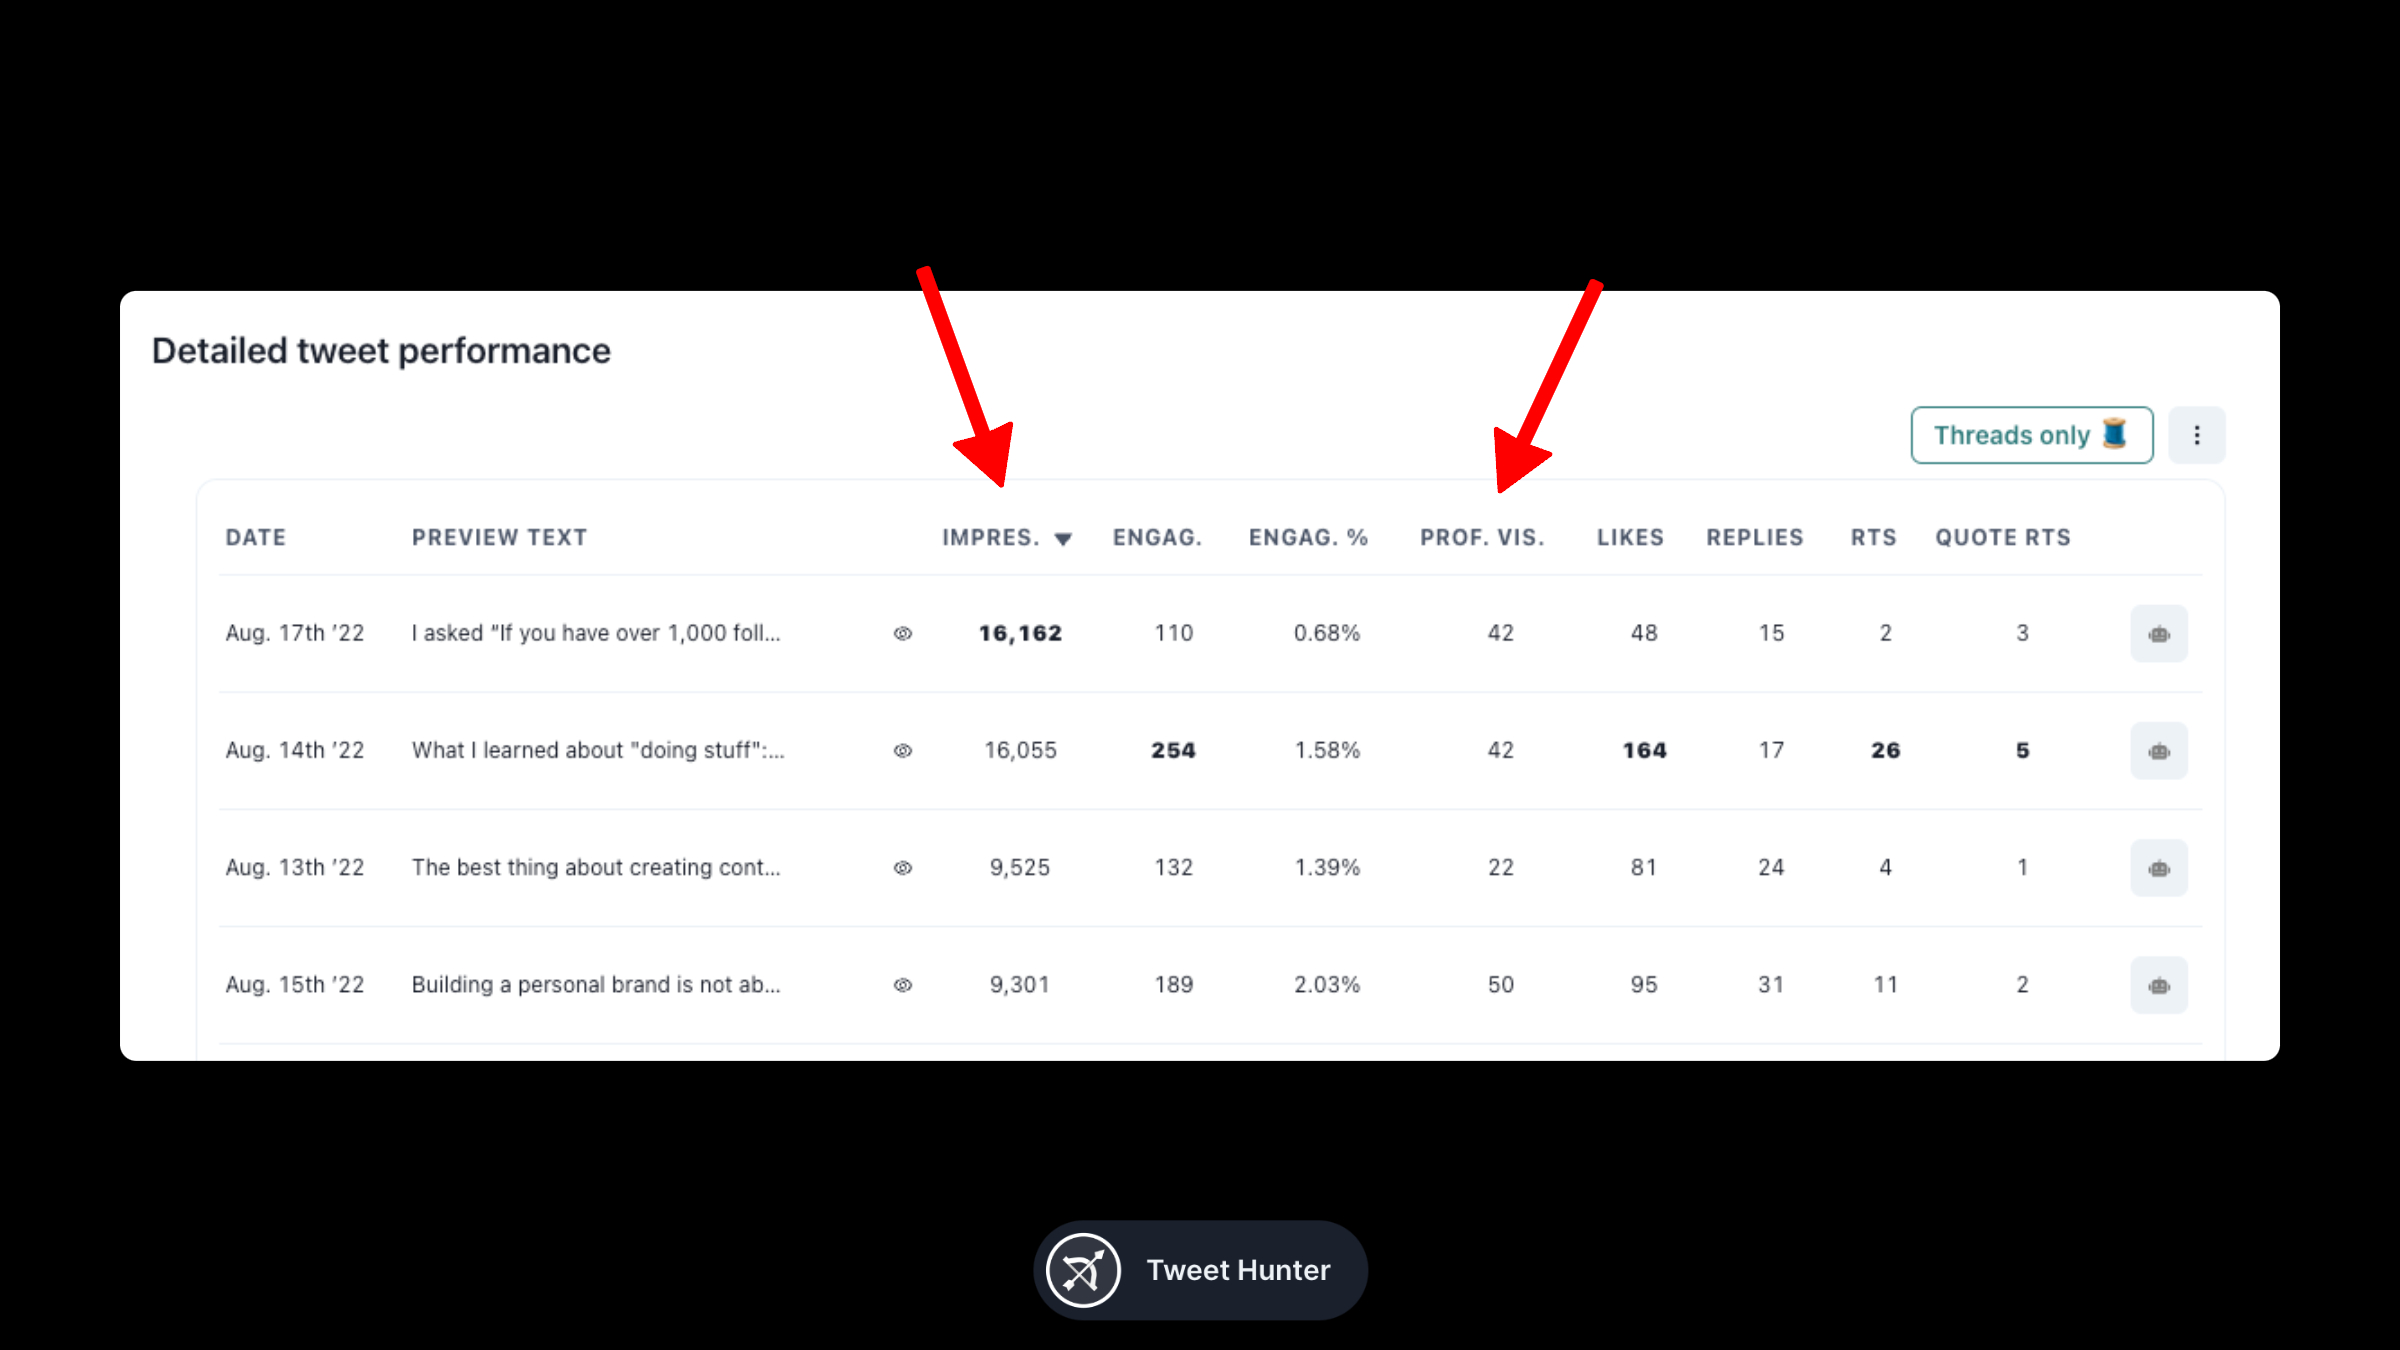Click the Impres. sort arrow
Viewport: 2400px width, 1350px height.
[x=1063, y=539]
